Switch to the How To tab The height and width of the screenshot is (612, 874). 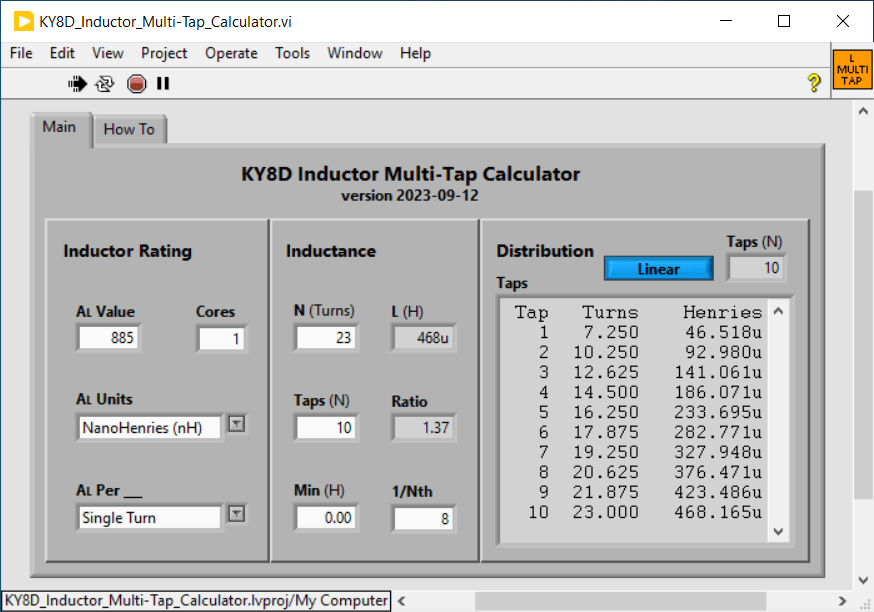(x=130, y=129)
